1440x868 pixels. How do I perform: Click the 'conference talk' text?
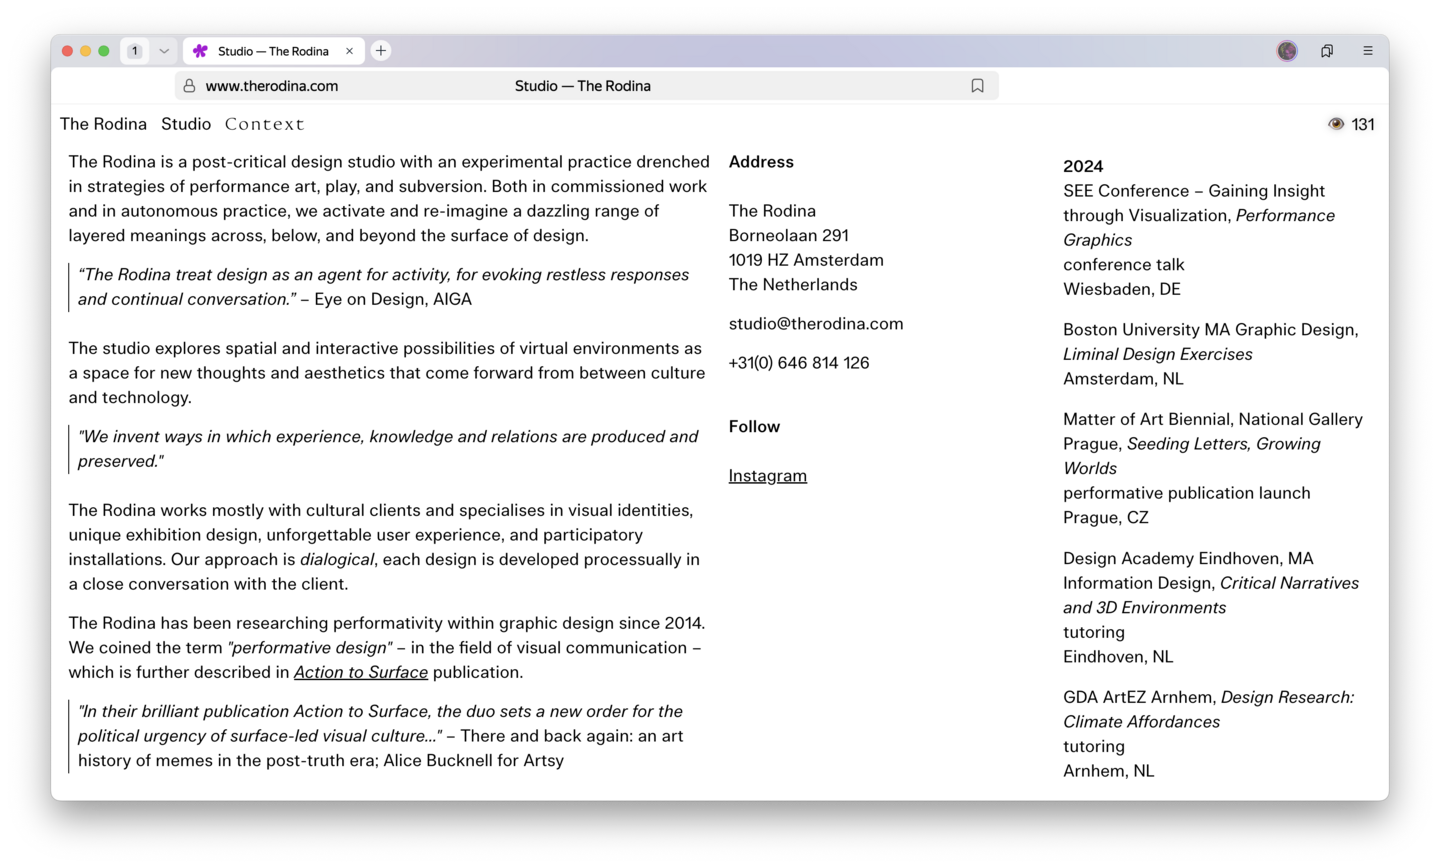[1124, 265]
